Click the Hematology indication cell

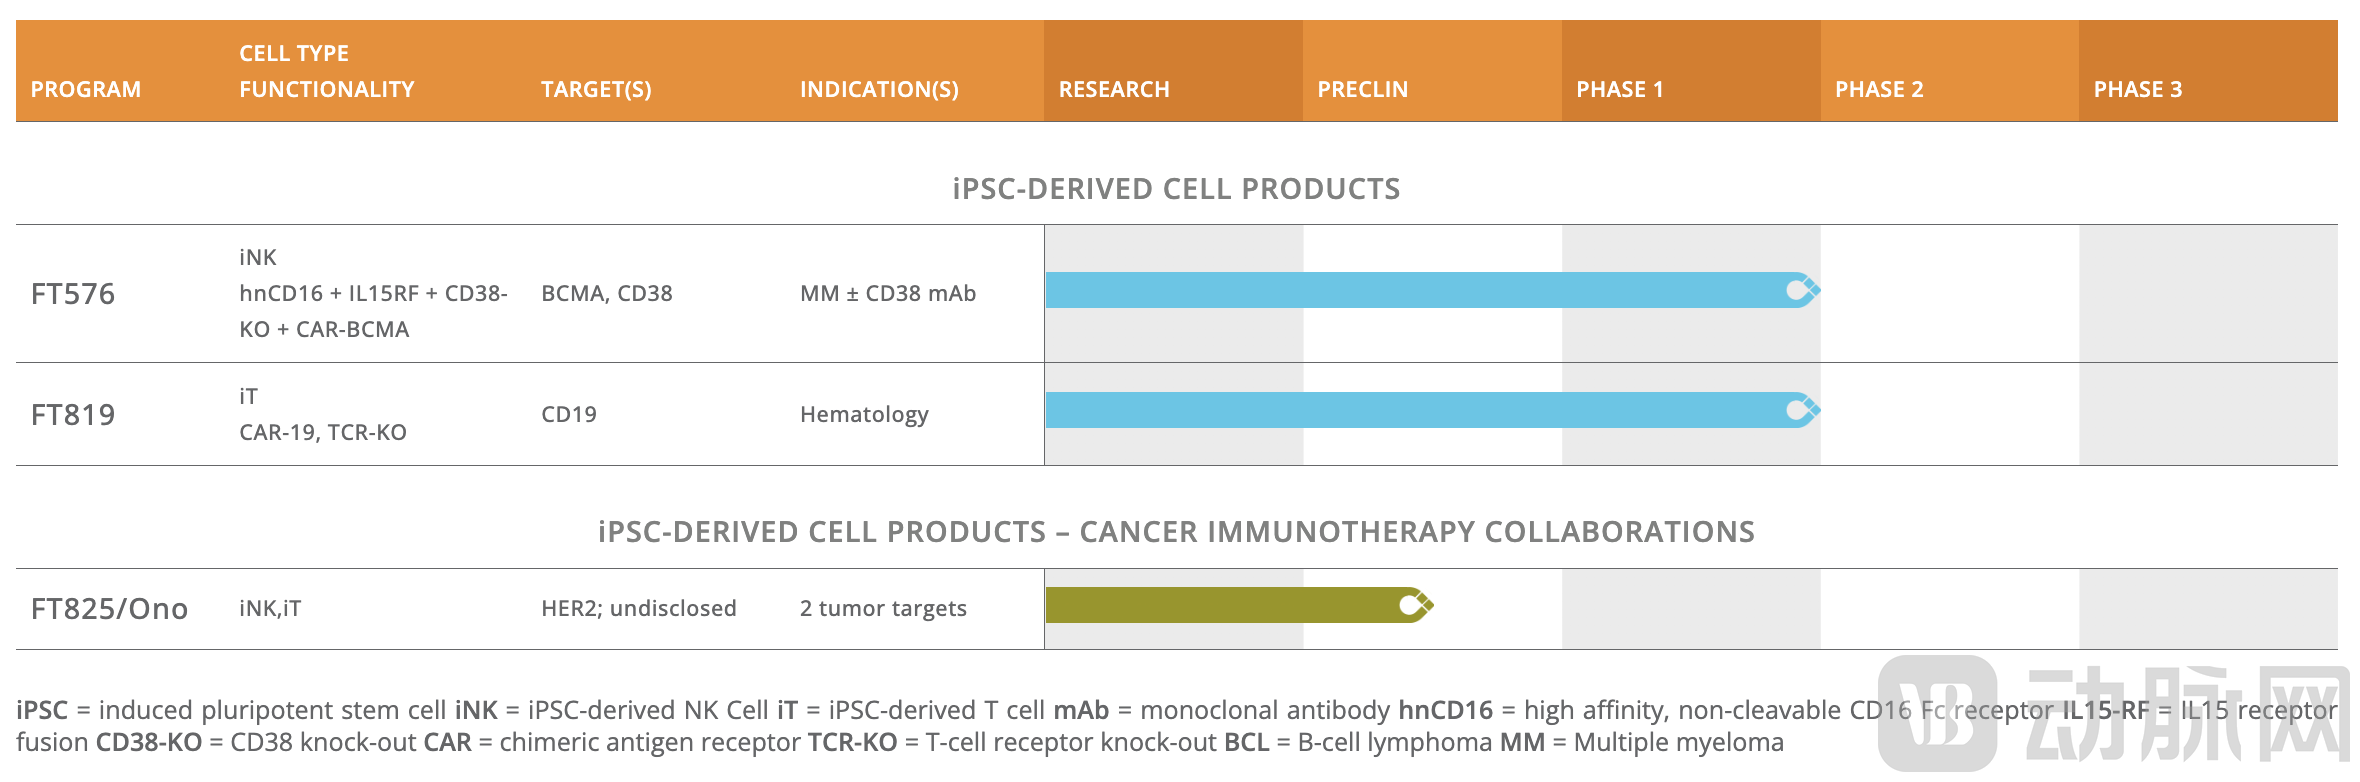[x=864, y=415]
